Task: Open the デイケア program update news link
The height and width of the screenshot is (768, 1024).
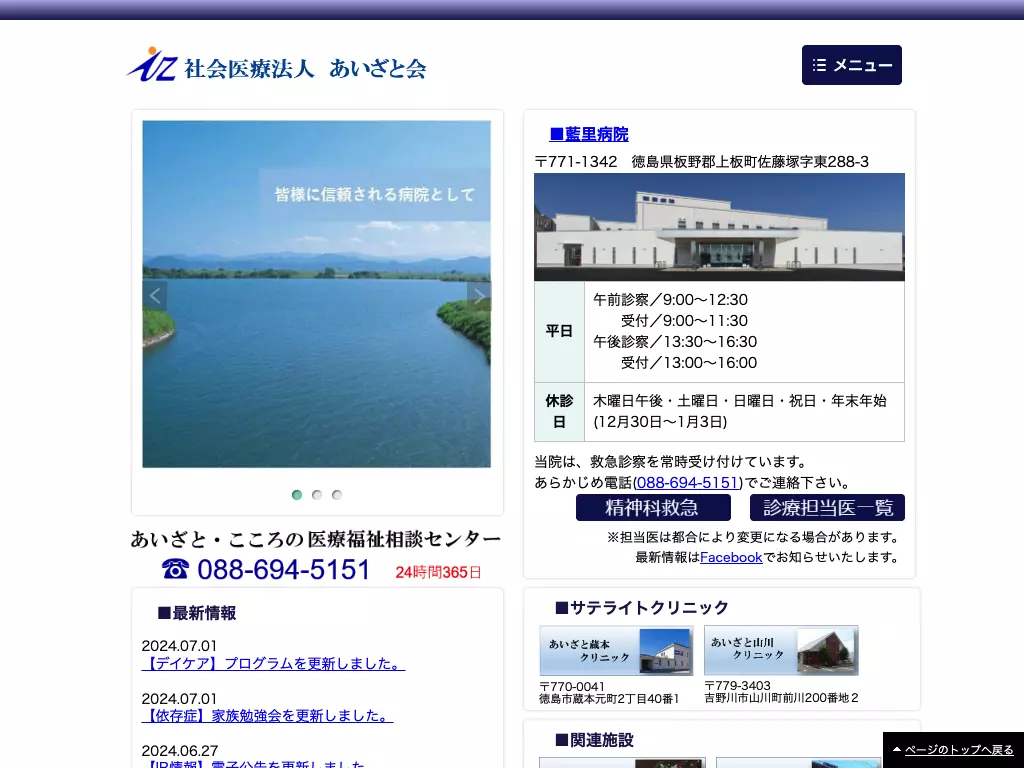Action: [x=273, y=664]
